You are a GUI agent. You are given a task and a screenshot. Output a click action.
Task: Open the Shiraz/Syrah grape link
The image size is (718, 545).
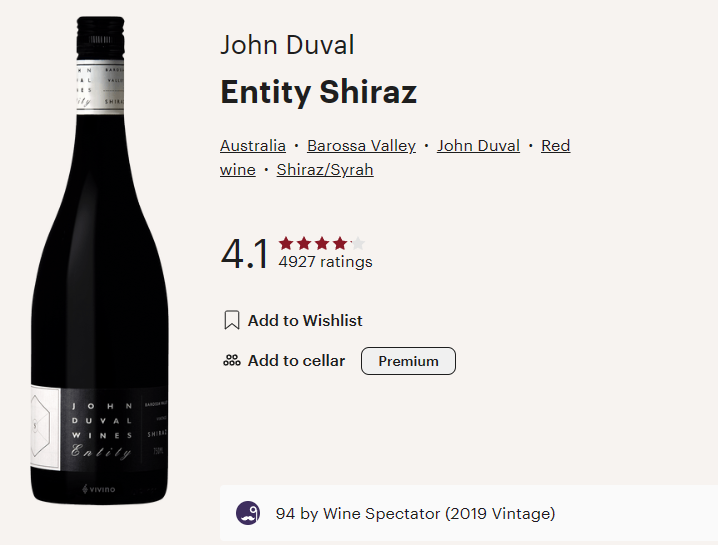coord(325,170)
